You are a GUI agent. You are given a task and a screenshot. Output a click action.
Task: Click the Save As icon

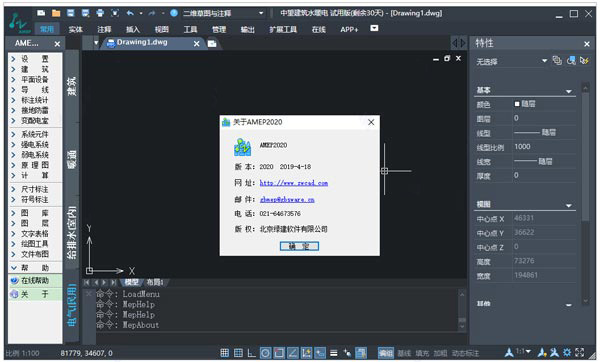pyautogui.click(x=85, y=13)
